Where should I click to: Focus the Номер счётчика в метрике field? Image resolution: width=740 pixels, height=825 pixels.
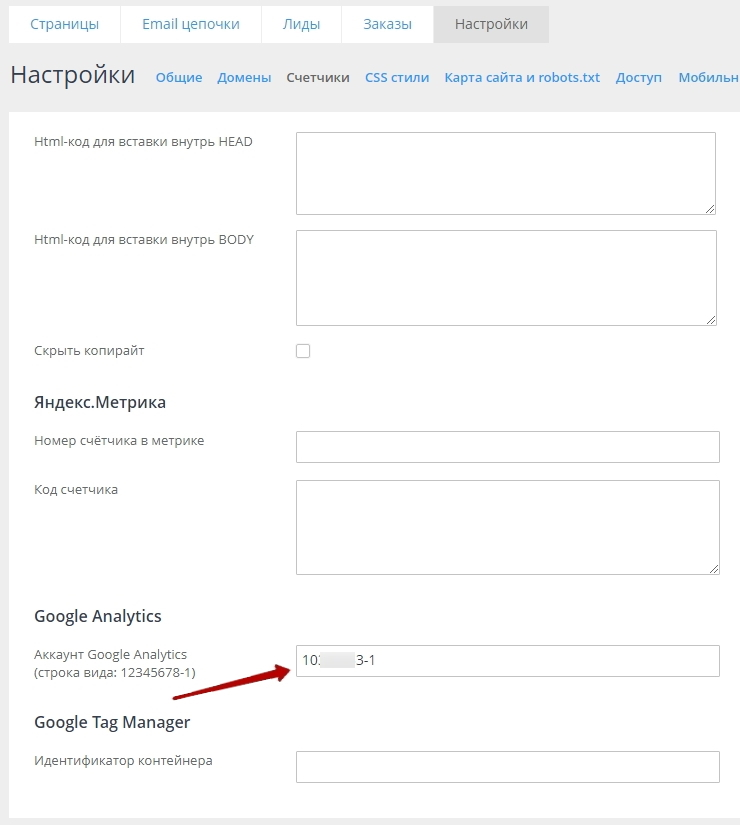coord(507,447)
